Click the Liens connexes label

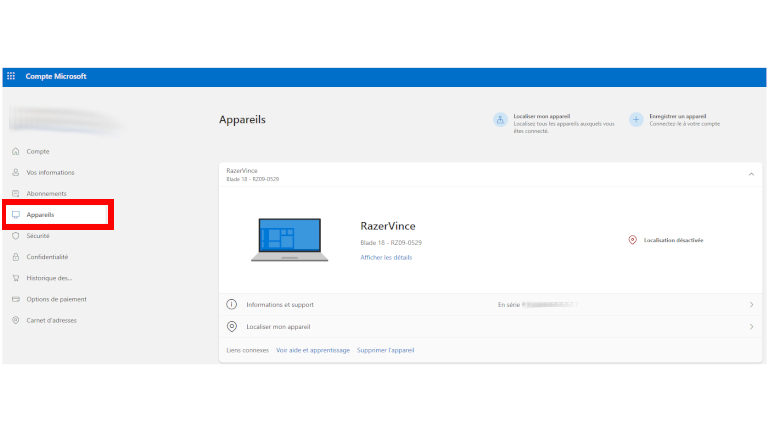tap(247, 350)
